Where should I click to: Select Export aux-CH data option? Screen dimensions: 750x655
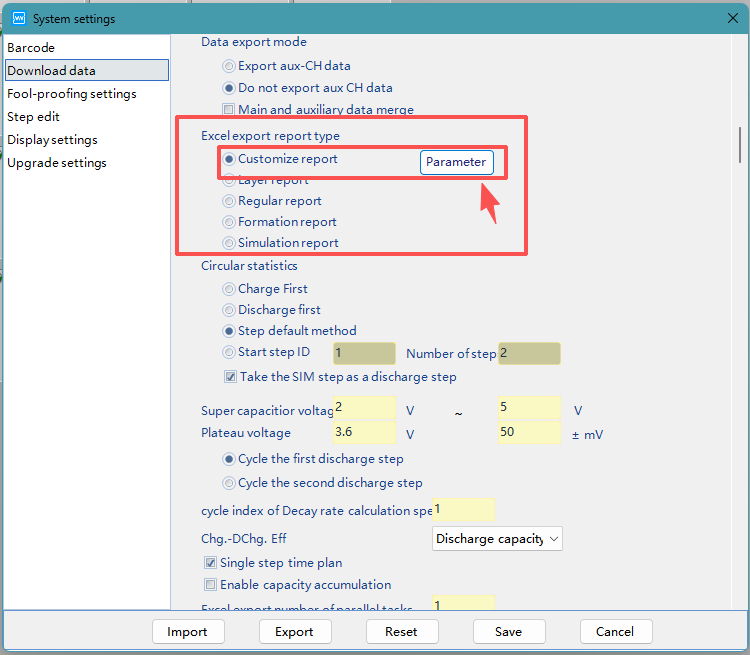tap(229, 66)
